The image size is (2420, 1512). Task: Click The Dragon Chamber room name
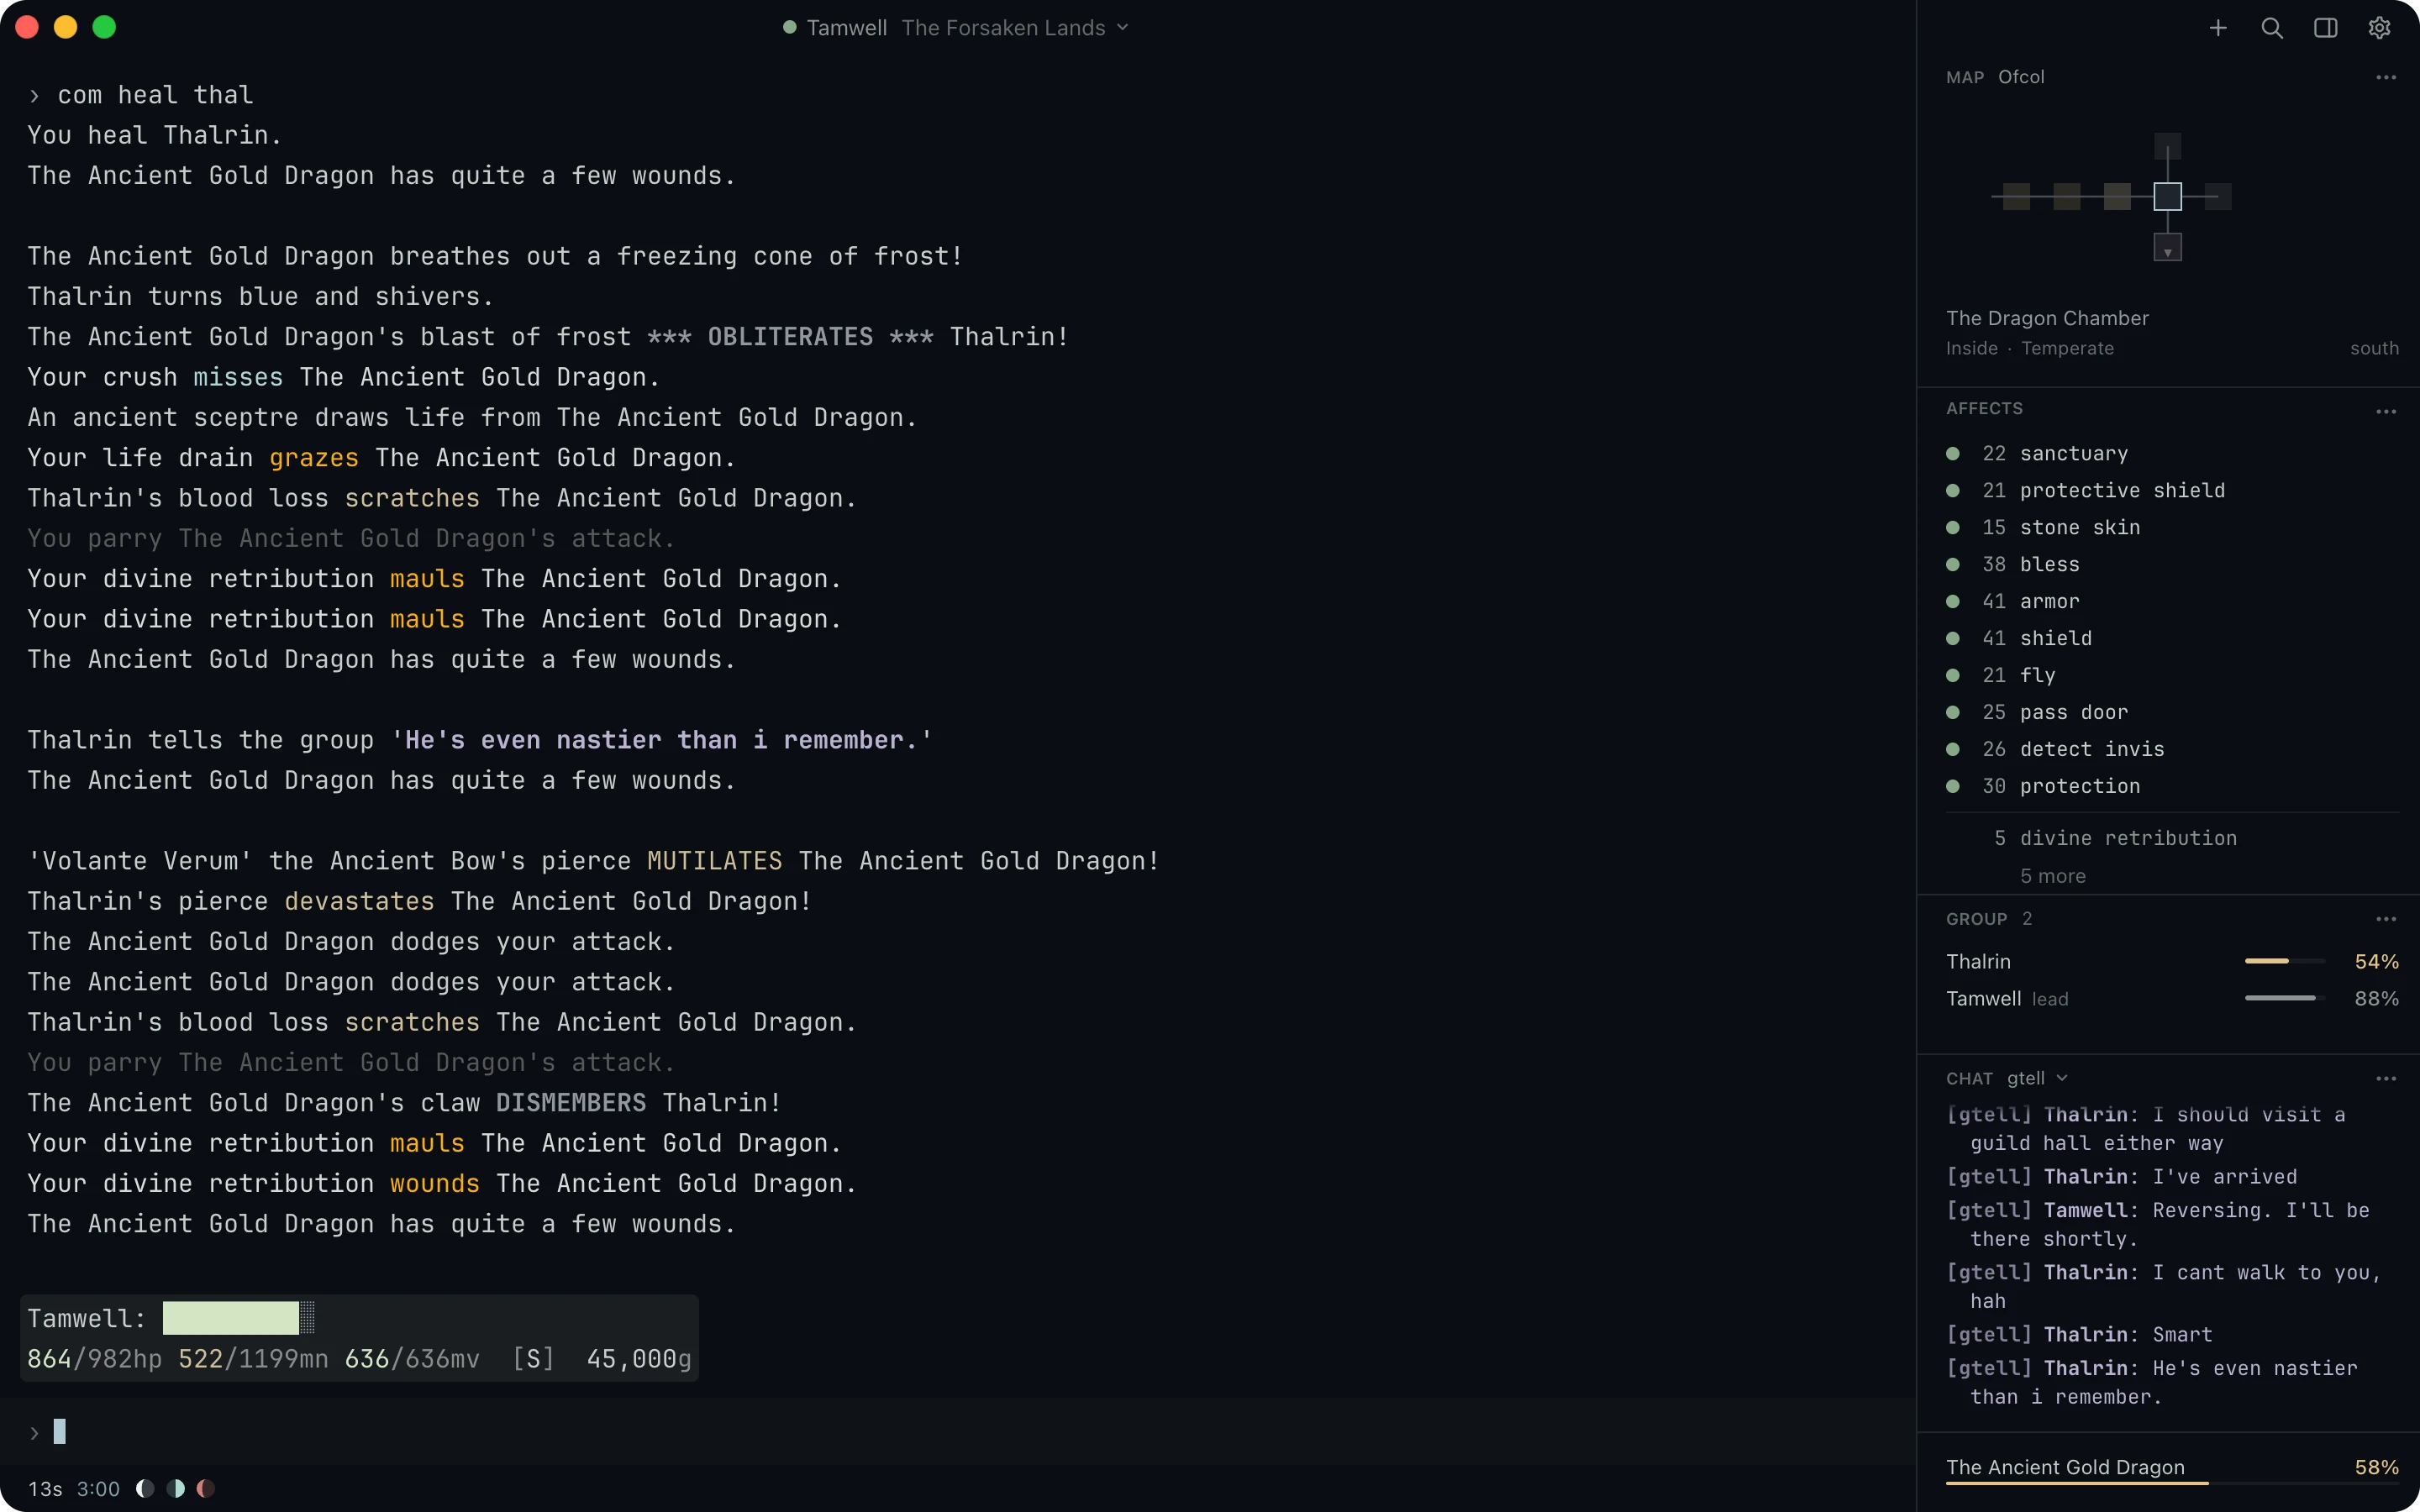tap(2047, 318)
